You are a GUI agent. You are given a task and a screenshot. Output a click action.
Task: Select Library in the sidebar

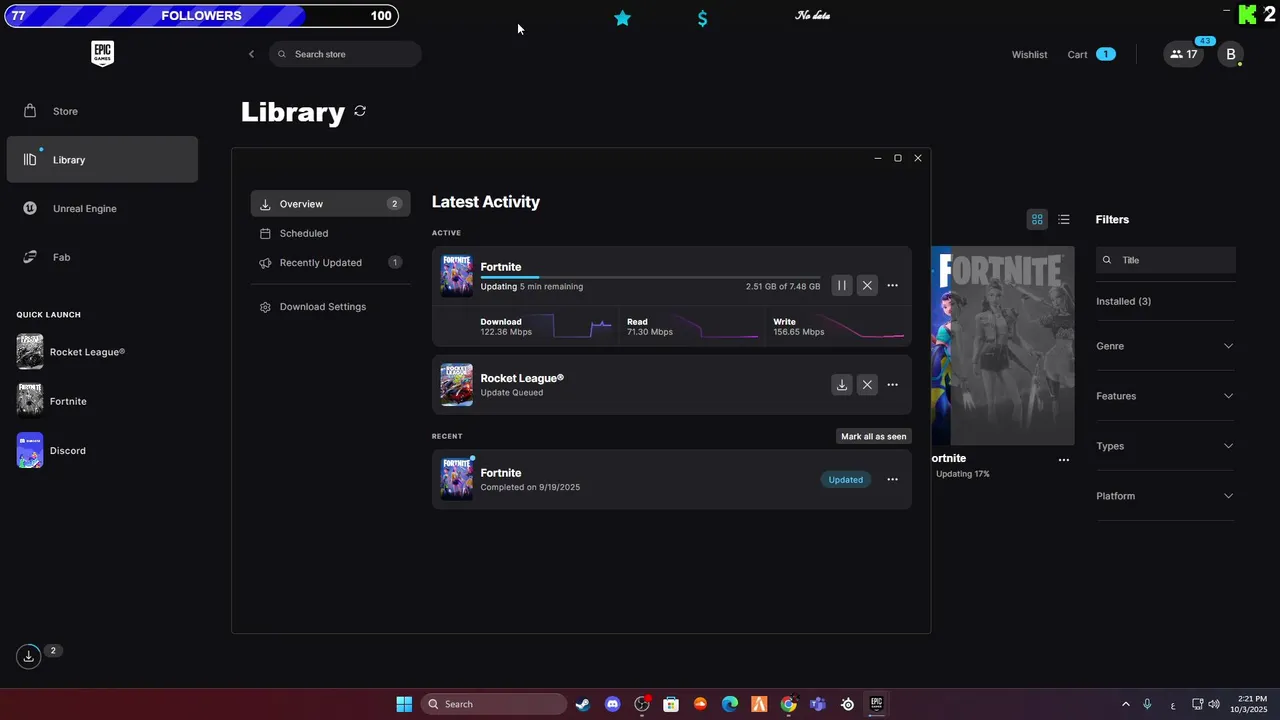click(x=102, y=160)
